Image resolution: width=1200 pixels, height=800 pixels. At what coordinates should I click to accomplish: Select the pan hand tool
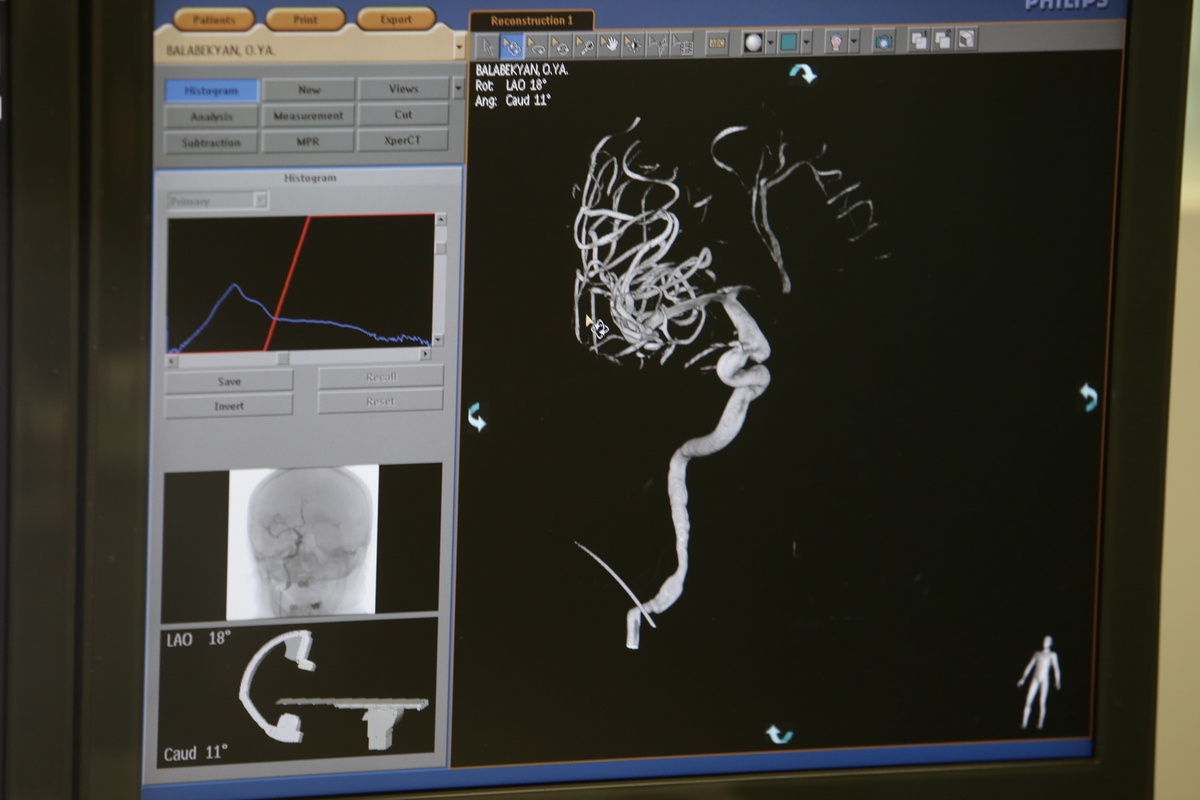click(609, 46)
